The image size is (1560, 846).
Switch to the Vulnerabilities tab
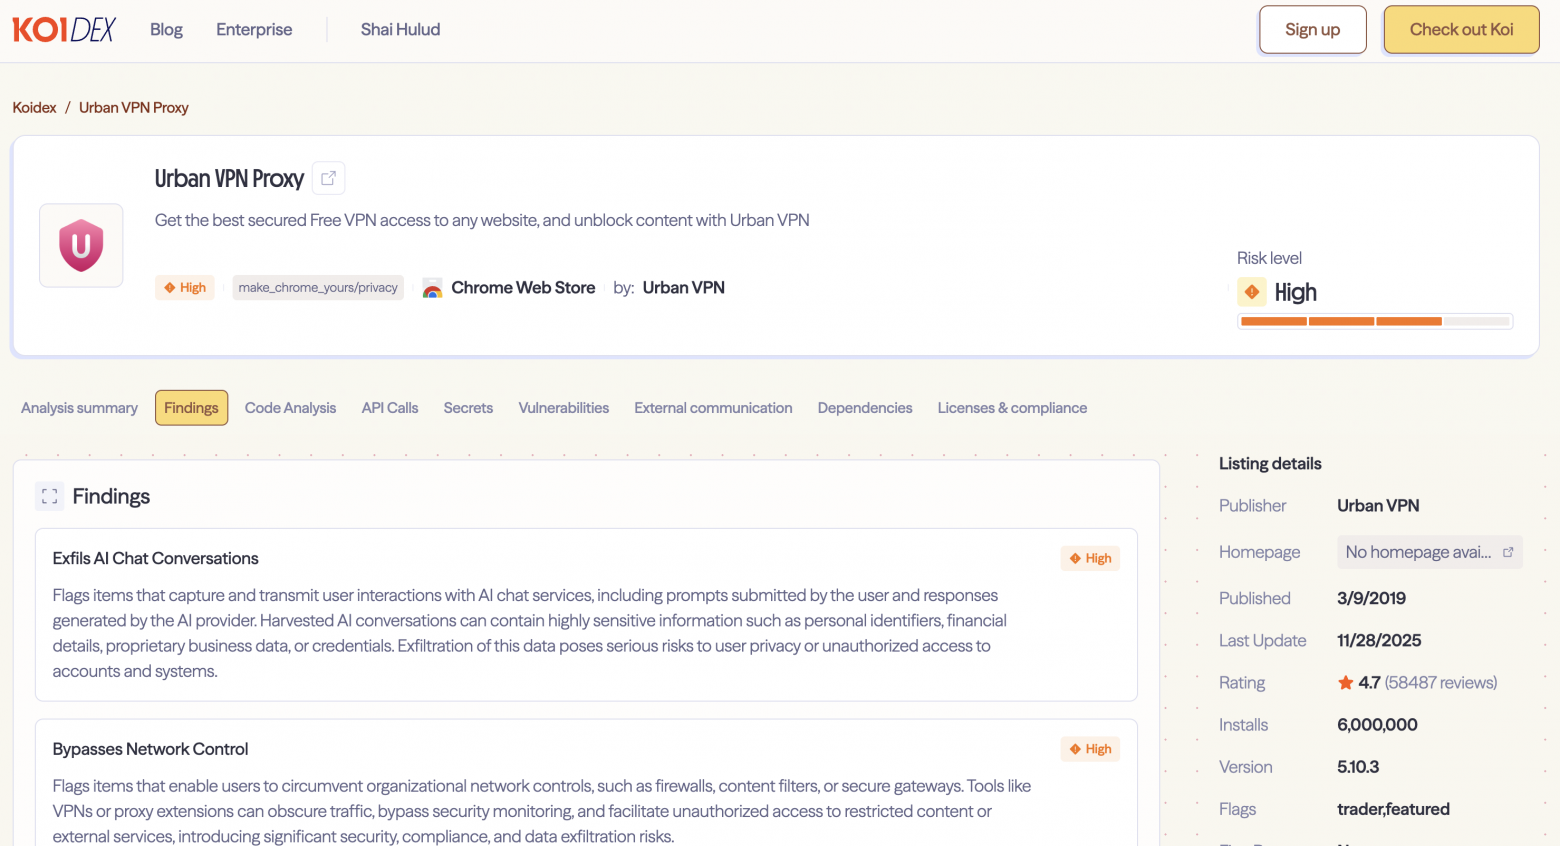563,408
